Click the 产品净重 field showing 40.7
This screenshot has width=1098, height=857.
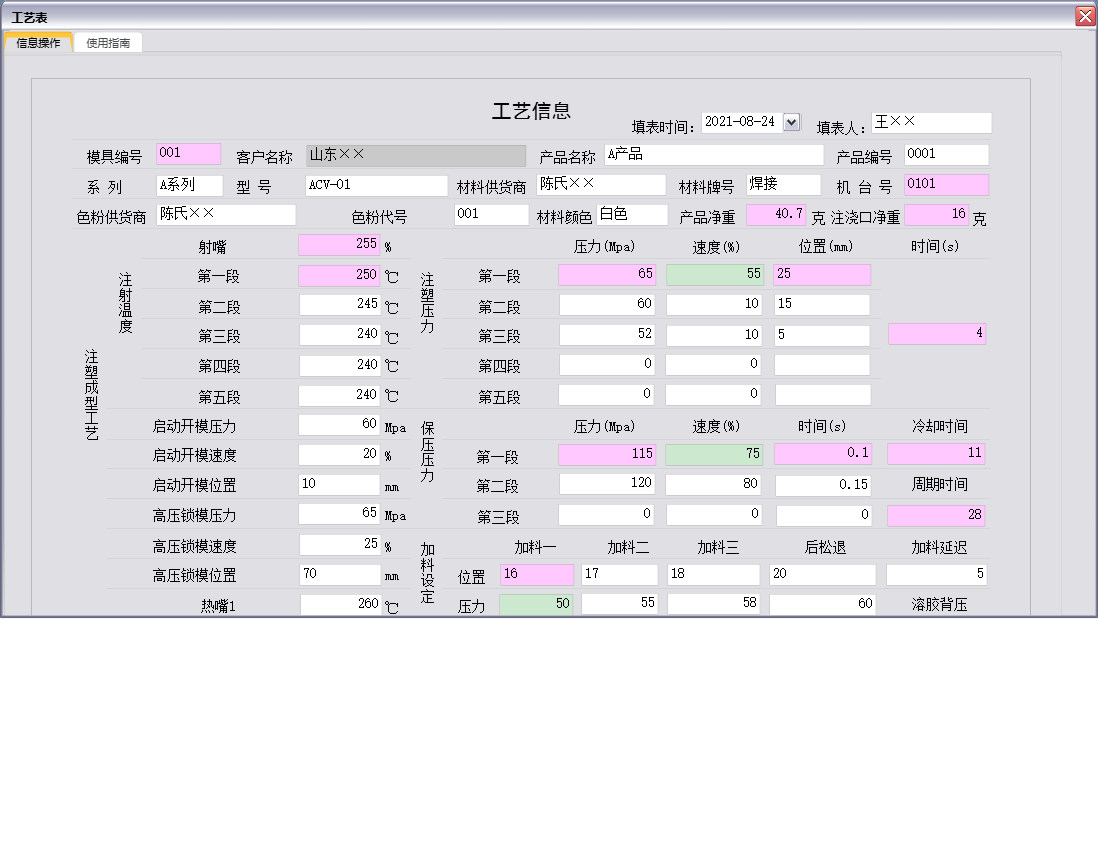point(777,213)
